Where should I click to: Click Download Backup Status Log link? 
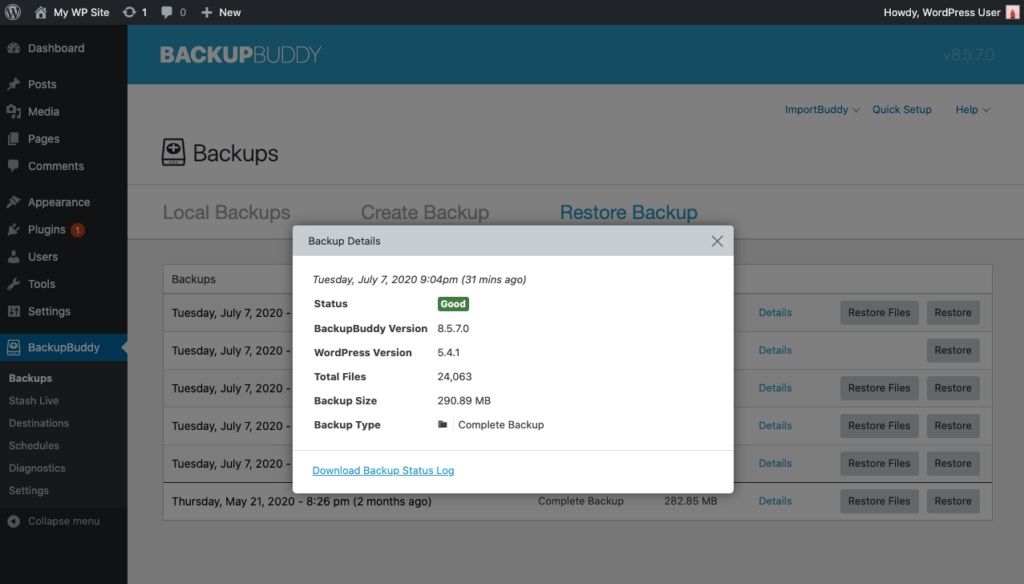point(383,470)
